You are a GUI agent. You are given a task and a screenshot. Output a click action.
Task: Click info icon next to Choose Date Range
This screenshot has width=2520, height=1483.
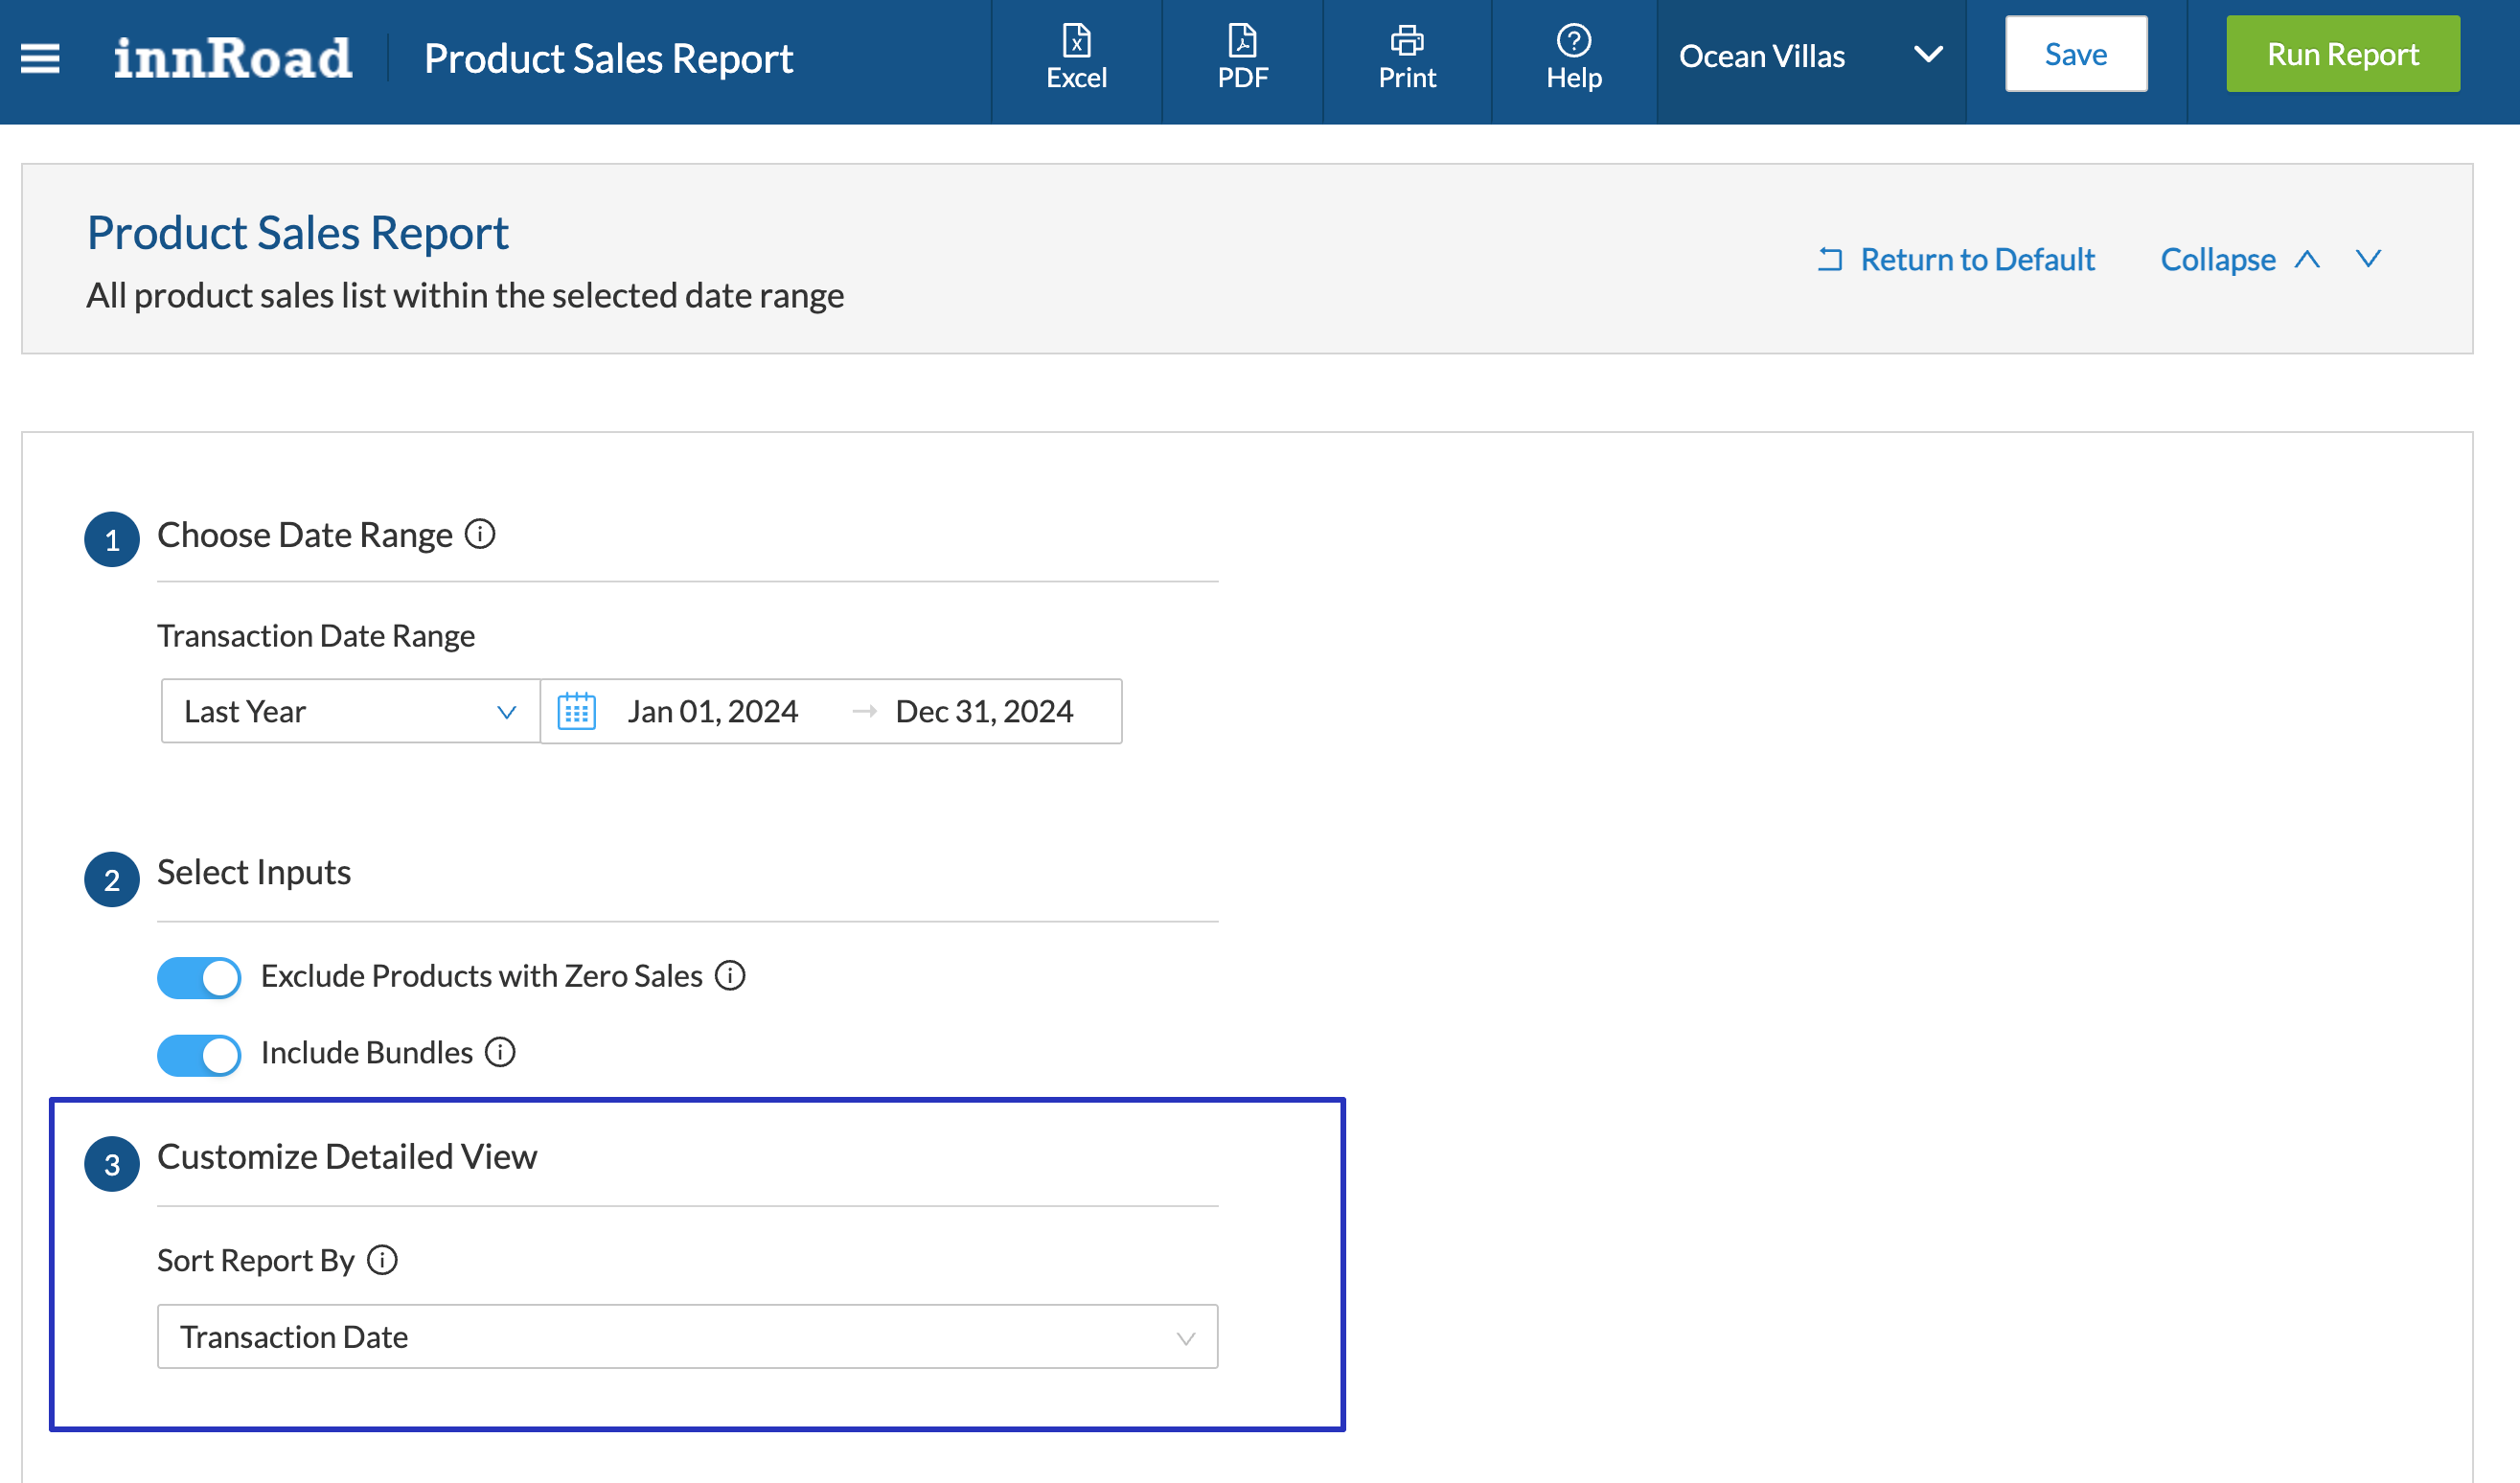pyautogui.click(x=480, y=534)
